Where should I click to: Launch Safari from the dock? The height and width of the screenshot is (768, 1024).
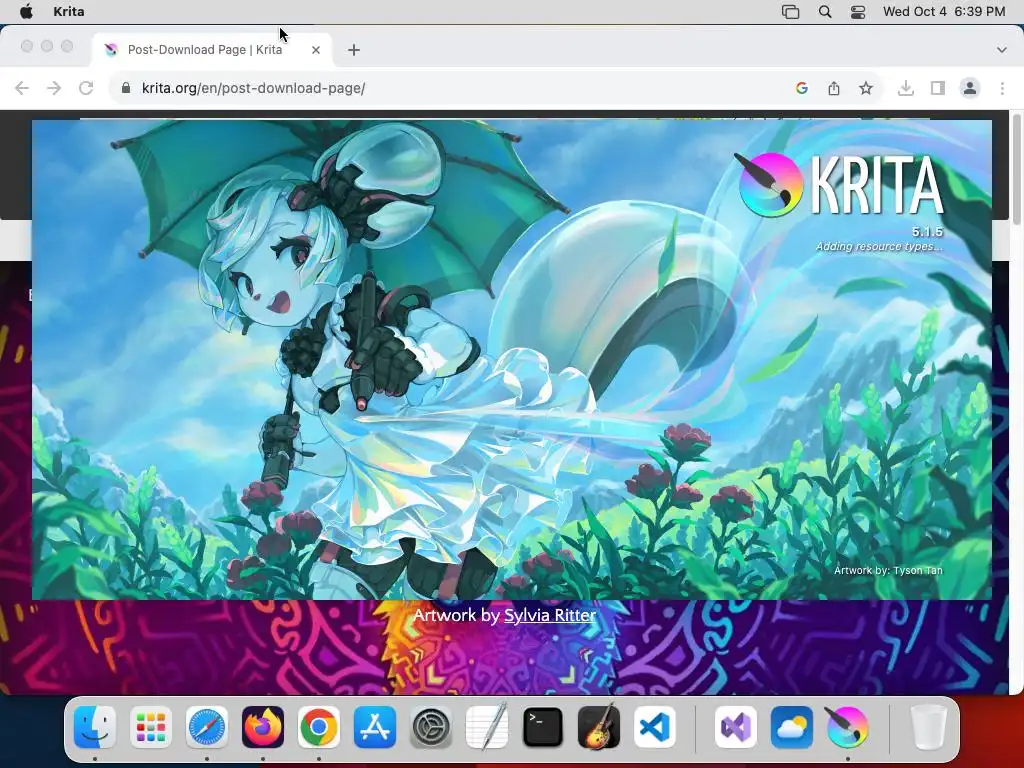tap(207, 727)
